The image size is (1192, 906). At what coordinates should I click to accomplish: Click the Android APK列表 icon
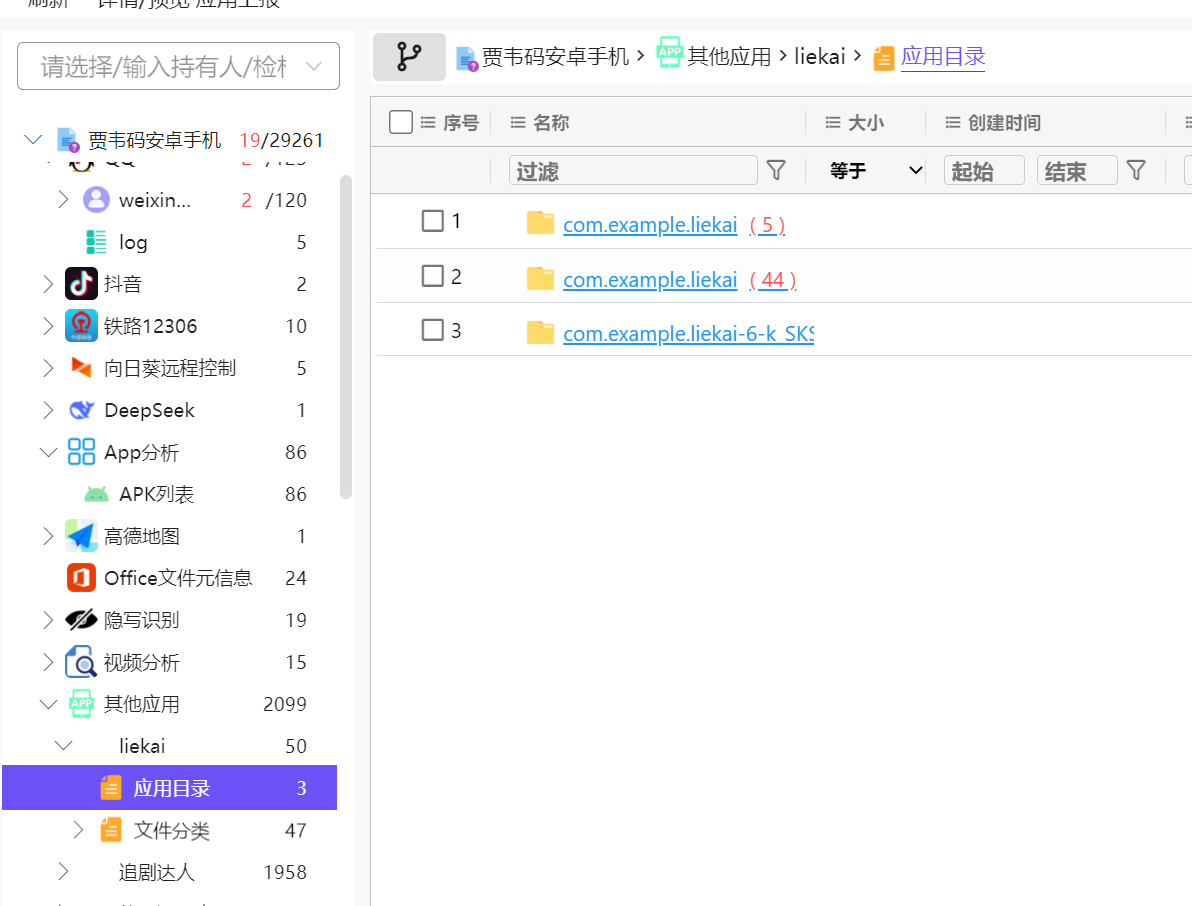[x=96, y=494]
